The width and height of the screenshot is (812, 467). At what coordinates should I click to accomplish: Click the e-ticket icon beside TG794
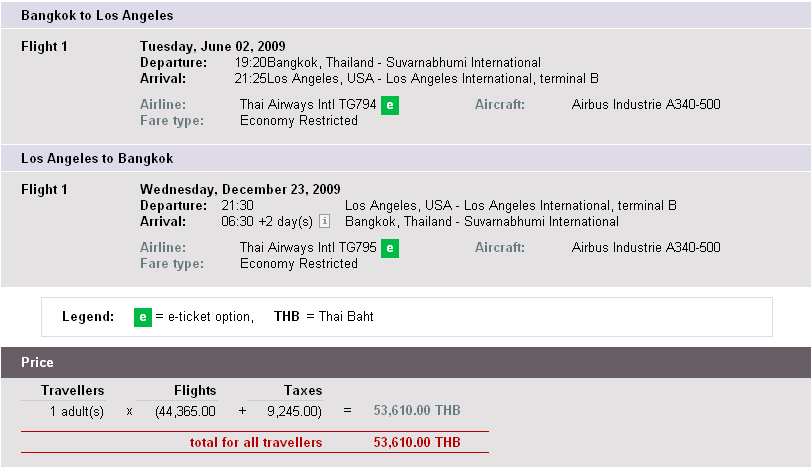pyautogui.click(x=389, y=105)
